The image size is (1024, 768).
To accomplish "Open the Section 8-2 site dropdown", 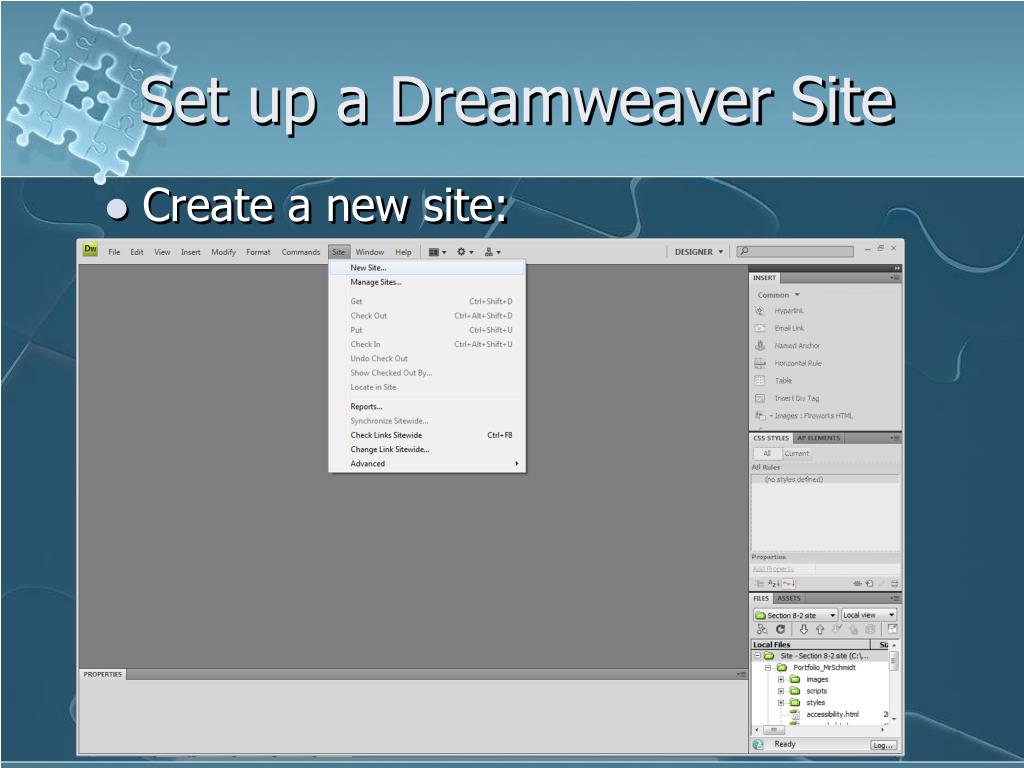I will coord(795,615).
